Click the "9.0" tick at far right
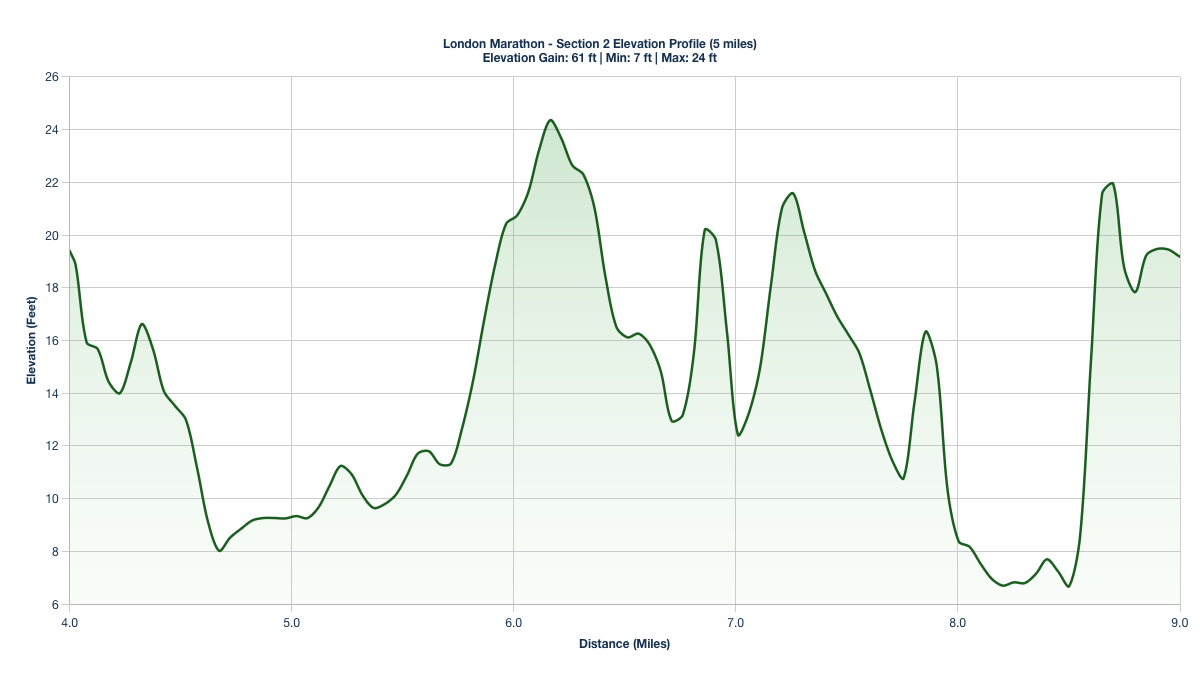This screenshot has width=1200, height=675. [1180, 621]
